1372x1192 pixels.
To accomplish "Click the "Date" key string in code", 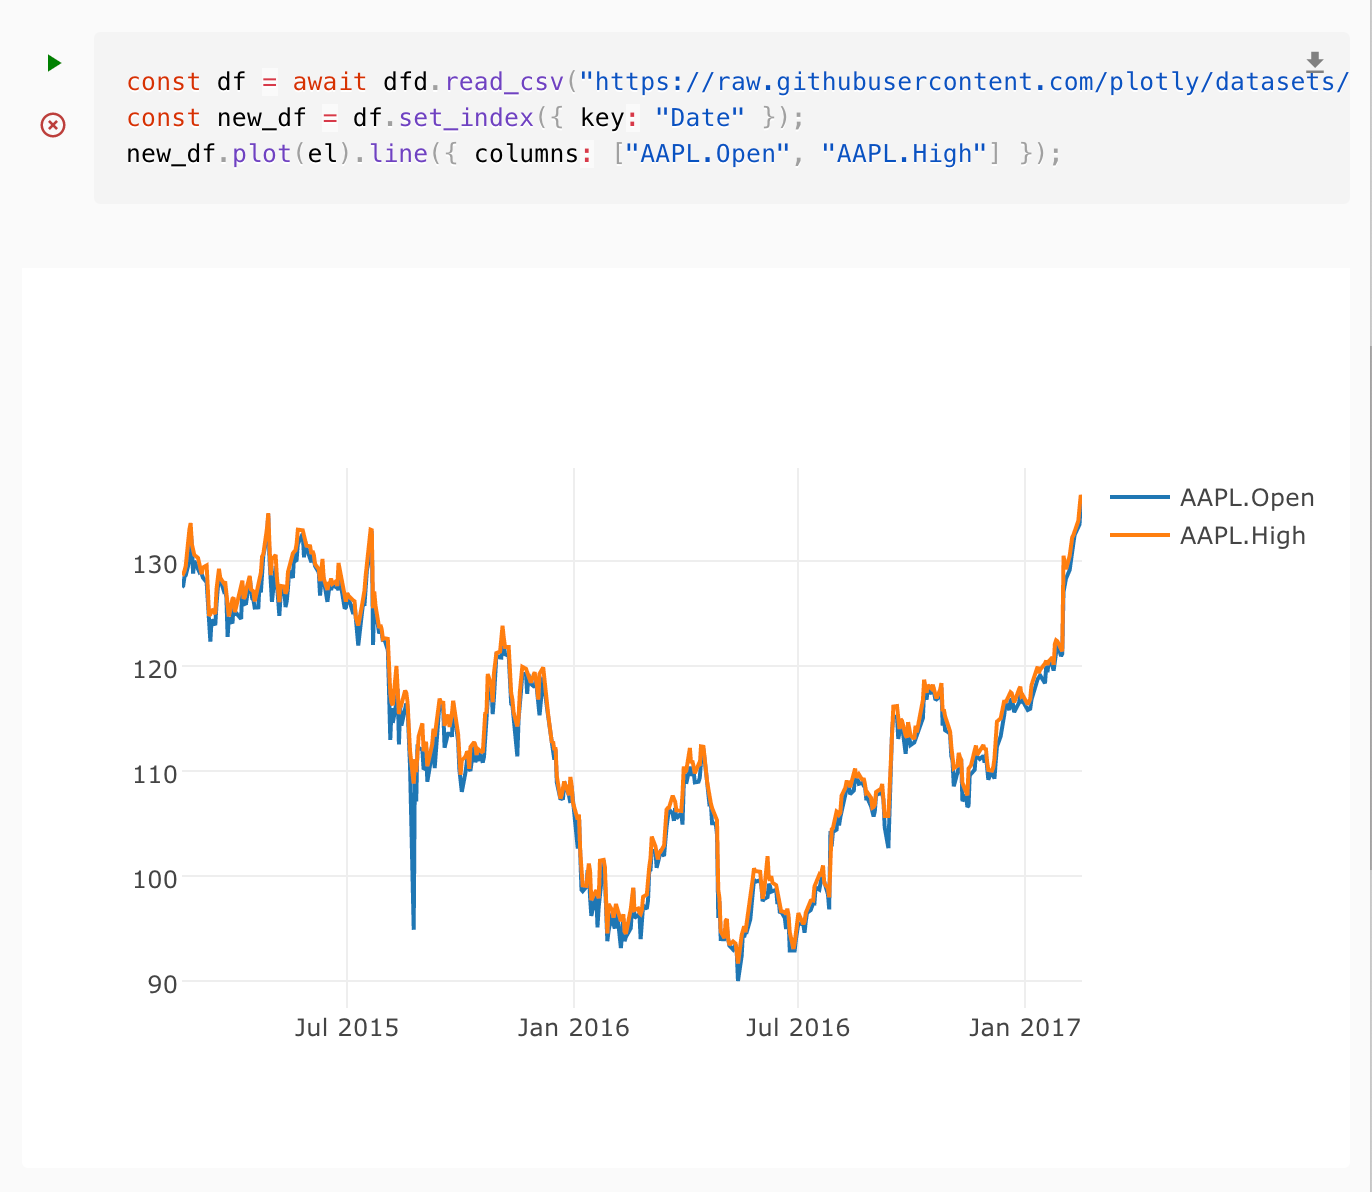I will (x=700, y=117).
